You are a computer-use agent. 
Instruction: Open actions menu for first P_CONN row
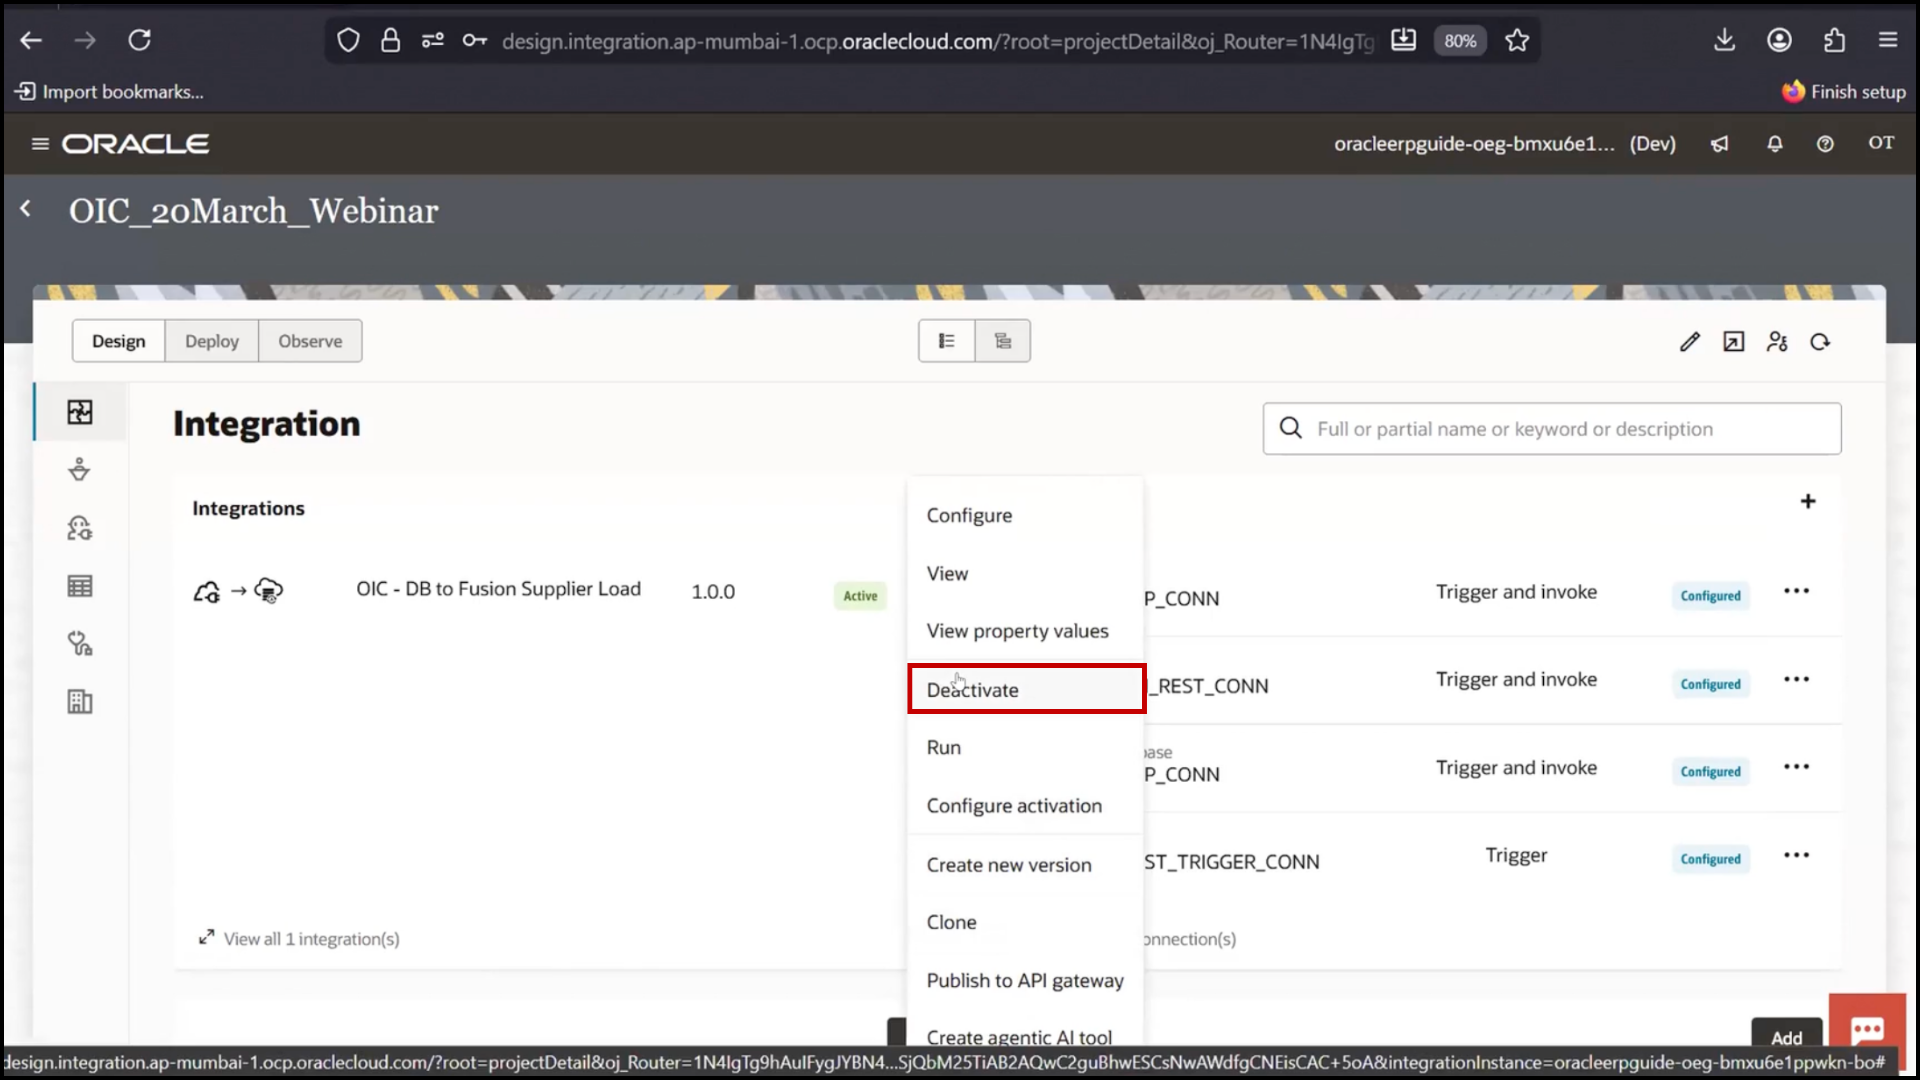pos(1797,591)
